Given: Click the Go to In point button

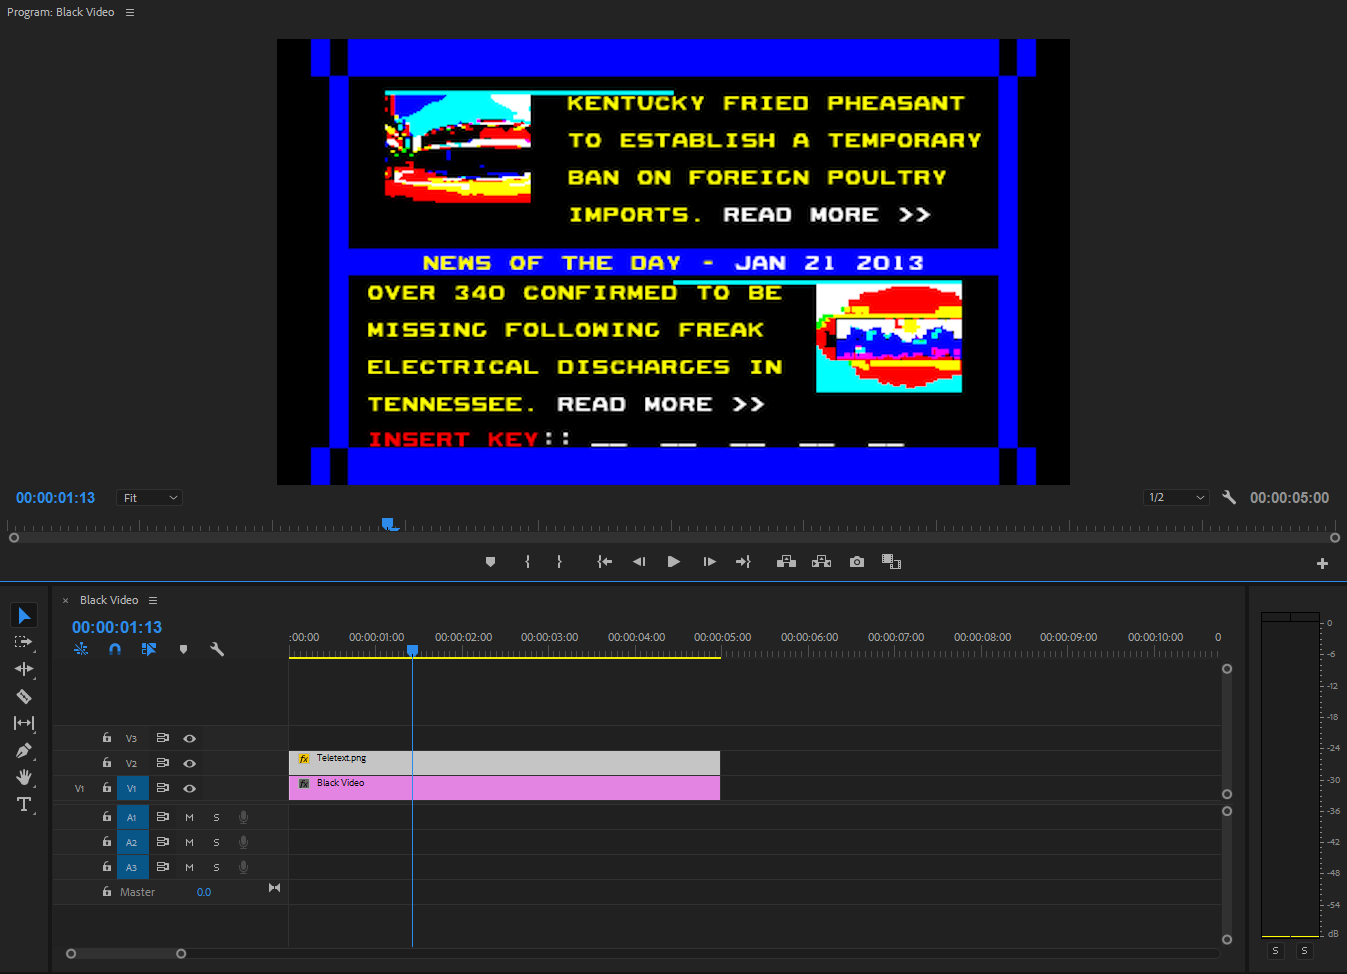Looking at the screenshot, I should 604,562.
